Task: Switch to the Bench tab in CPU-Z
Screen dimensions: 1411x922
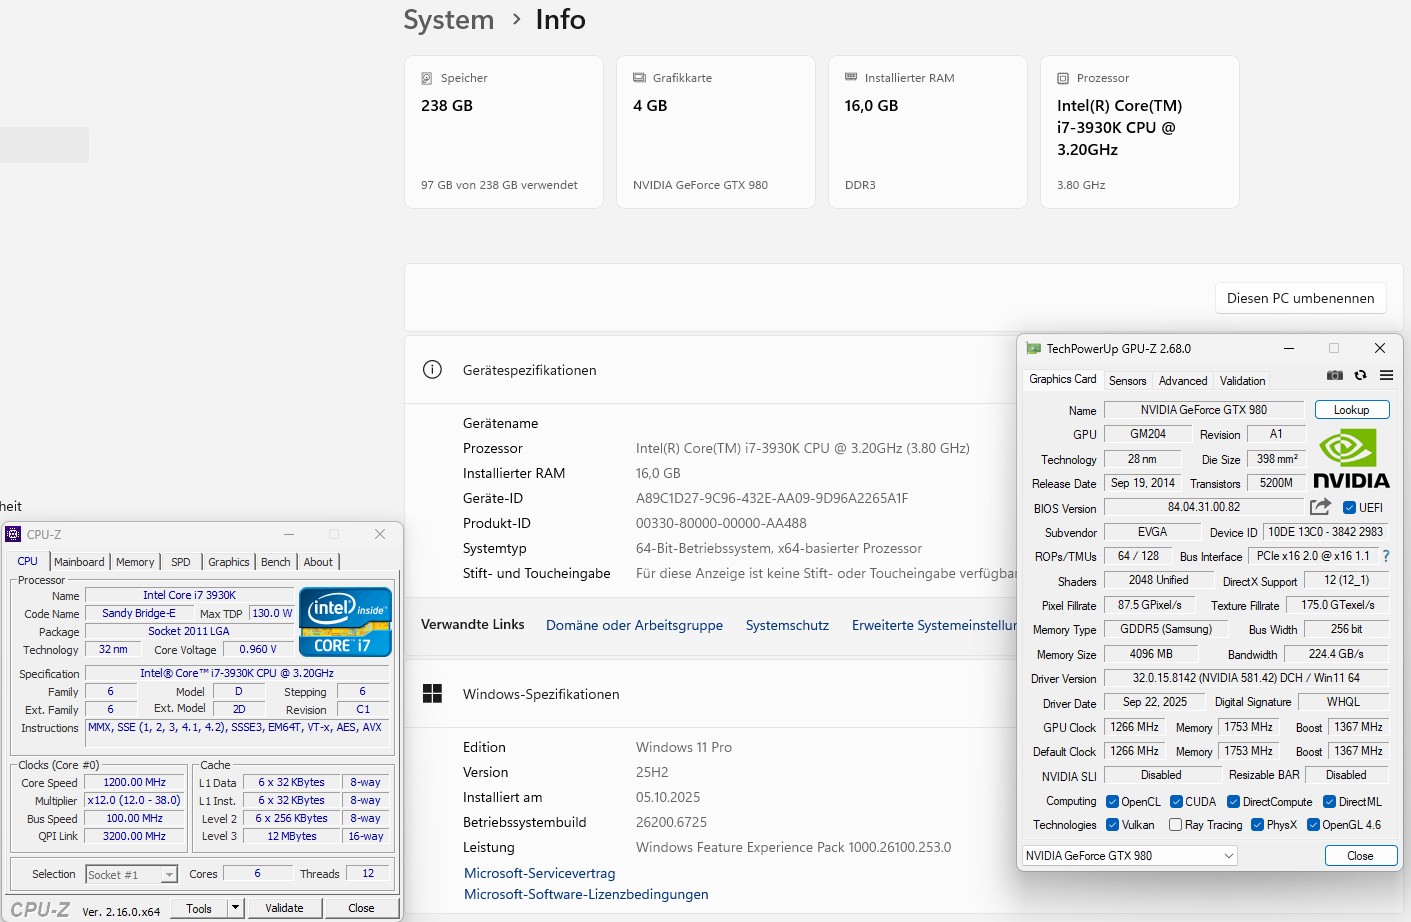Action: tap(276, 562)
